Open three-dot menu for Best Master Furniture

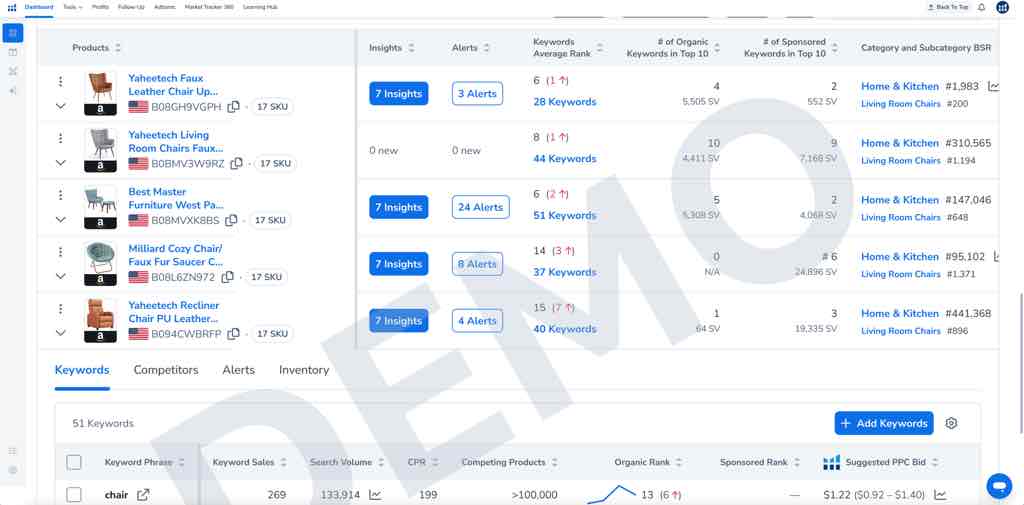tap(61, 195)
